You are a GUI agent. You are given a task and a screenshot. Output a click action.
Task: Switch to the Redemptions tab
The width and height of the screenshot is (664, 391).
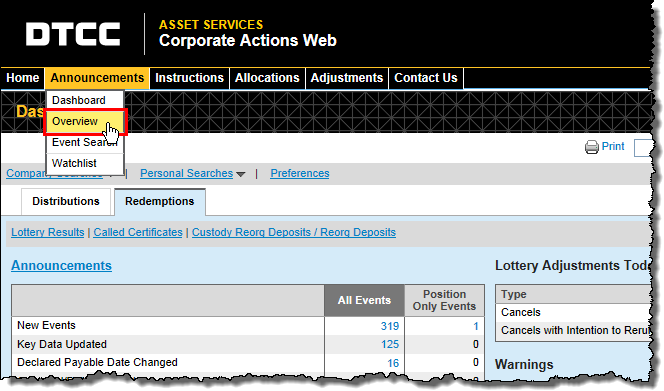(x=160, y=201)
